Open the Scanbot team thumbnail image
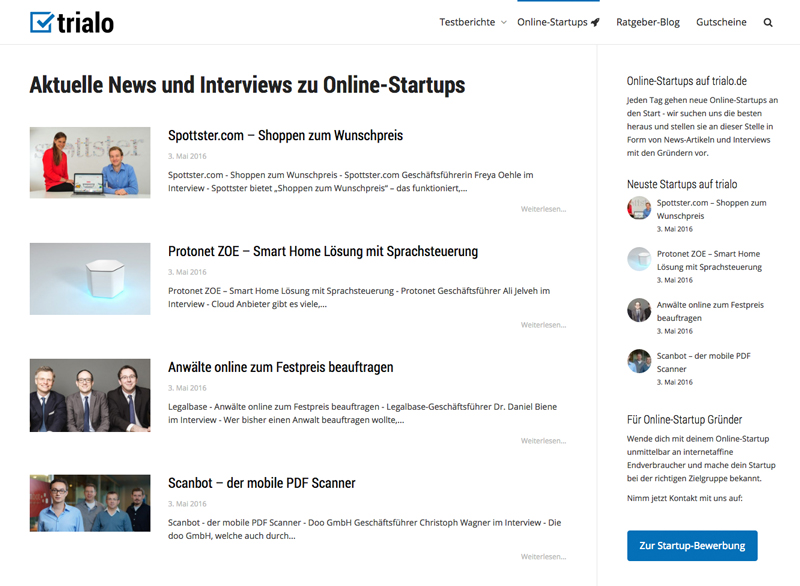Screen dimensions: 800x586 point(90,503)
